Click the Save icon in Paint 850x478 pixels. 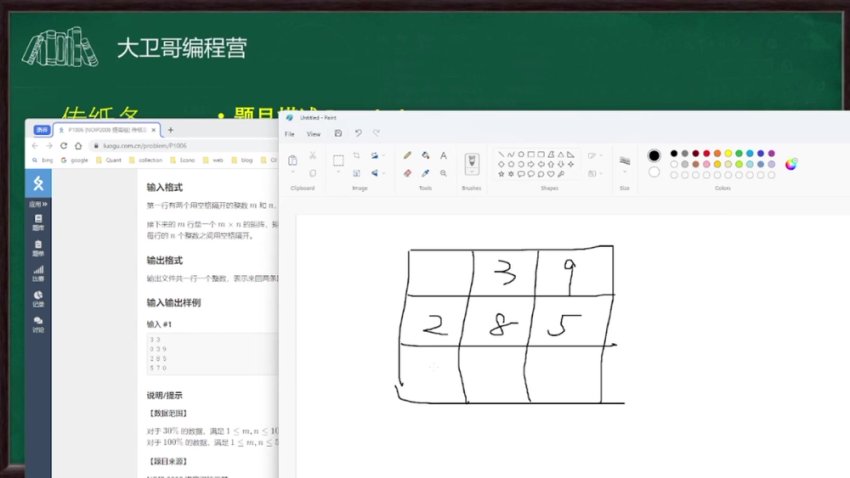pos(338,133)
